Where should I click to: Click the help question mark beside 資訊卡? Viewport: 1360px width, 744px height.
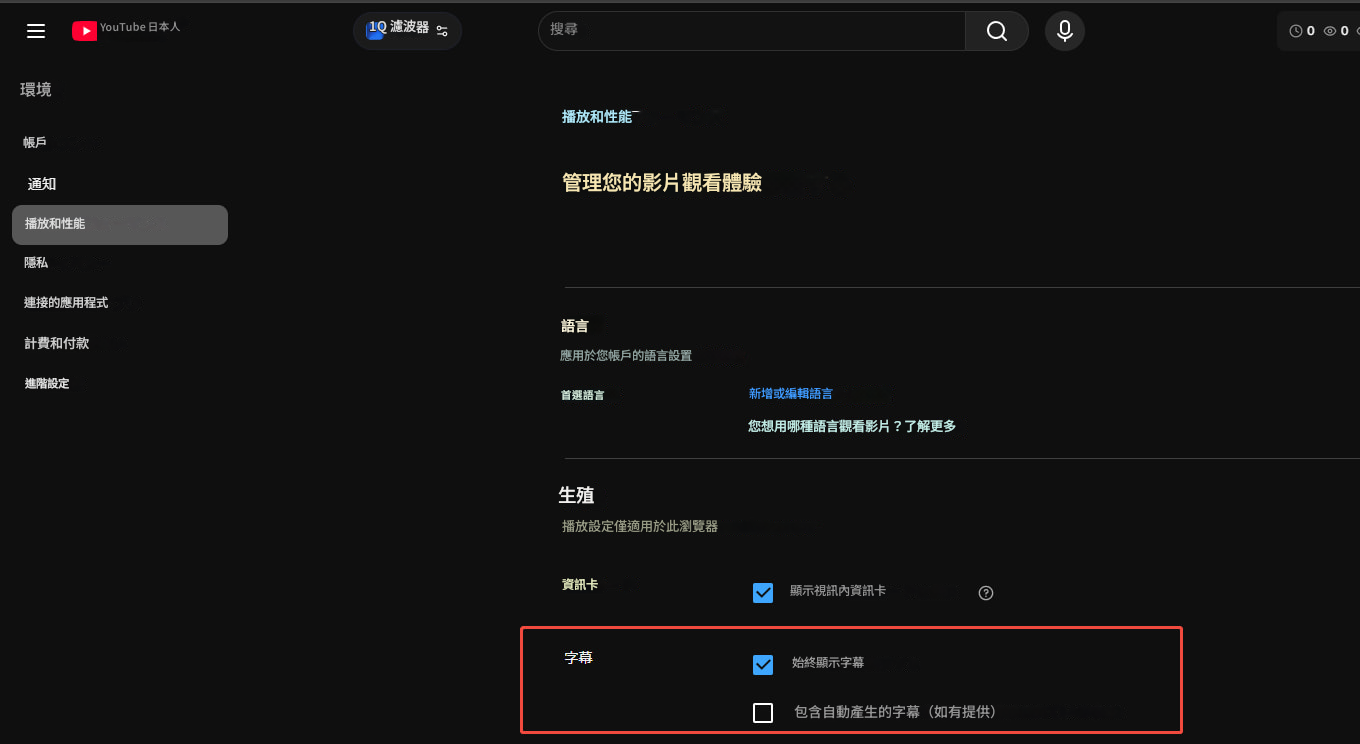pos(985,593)
